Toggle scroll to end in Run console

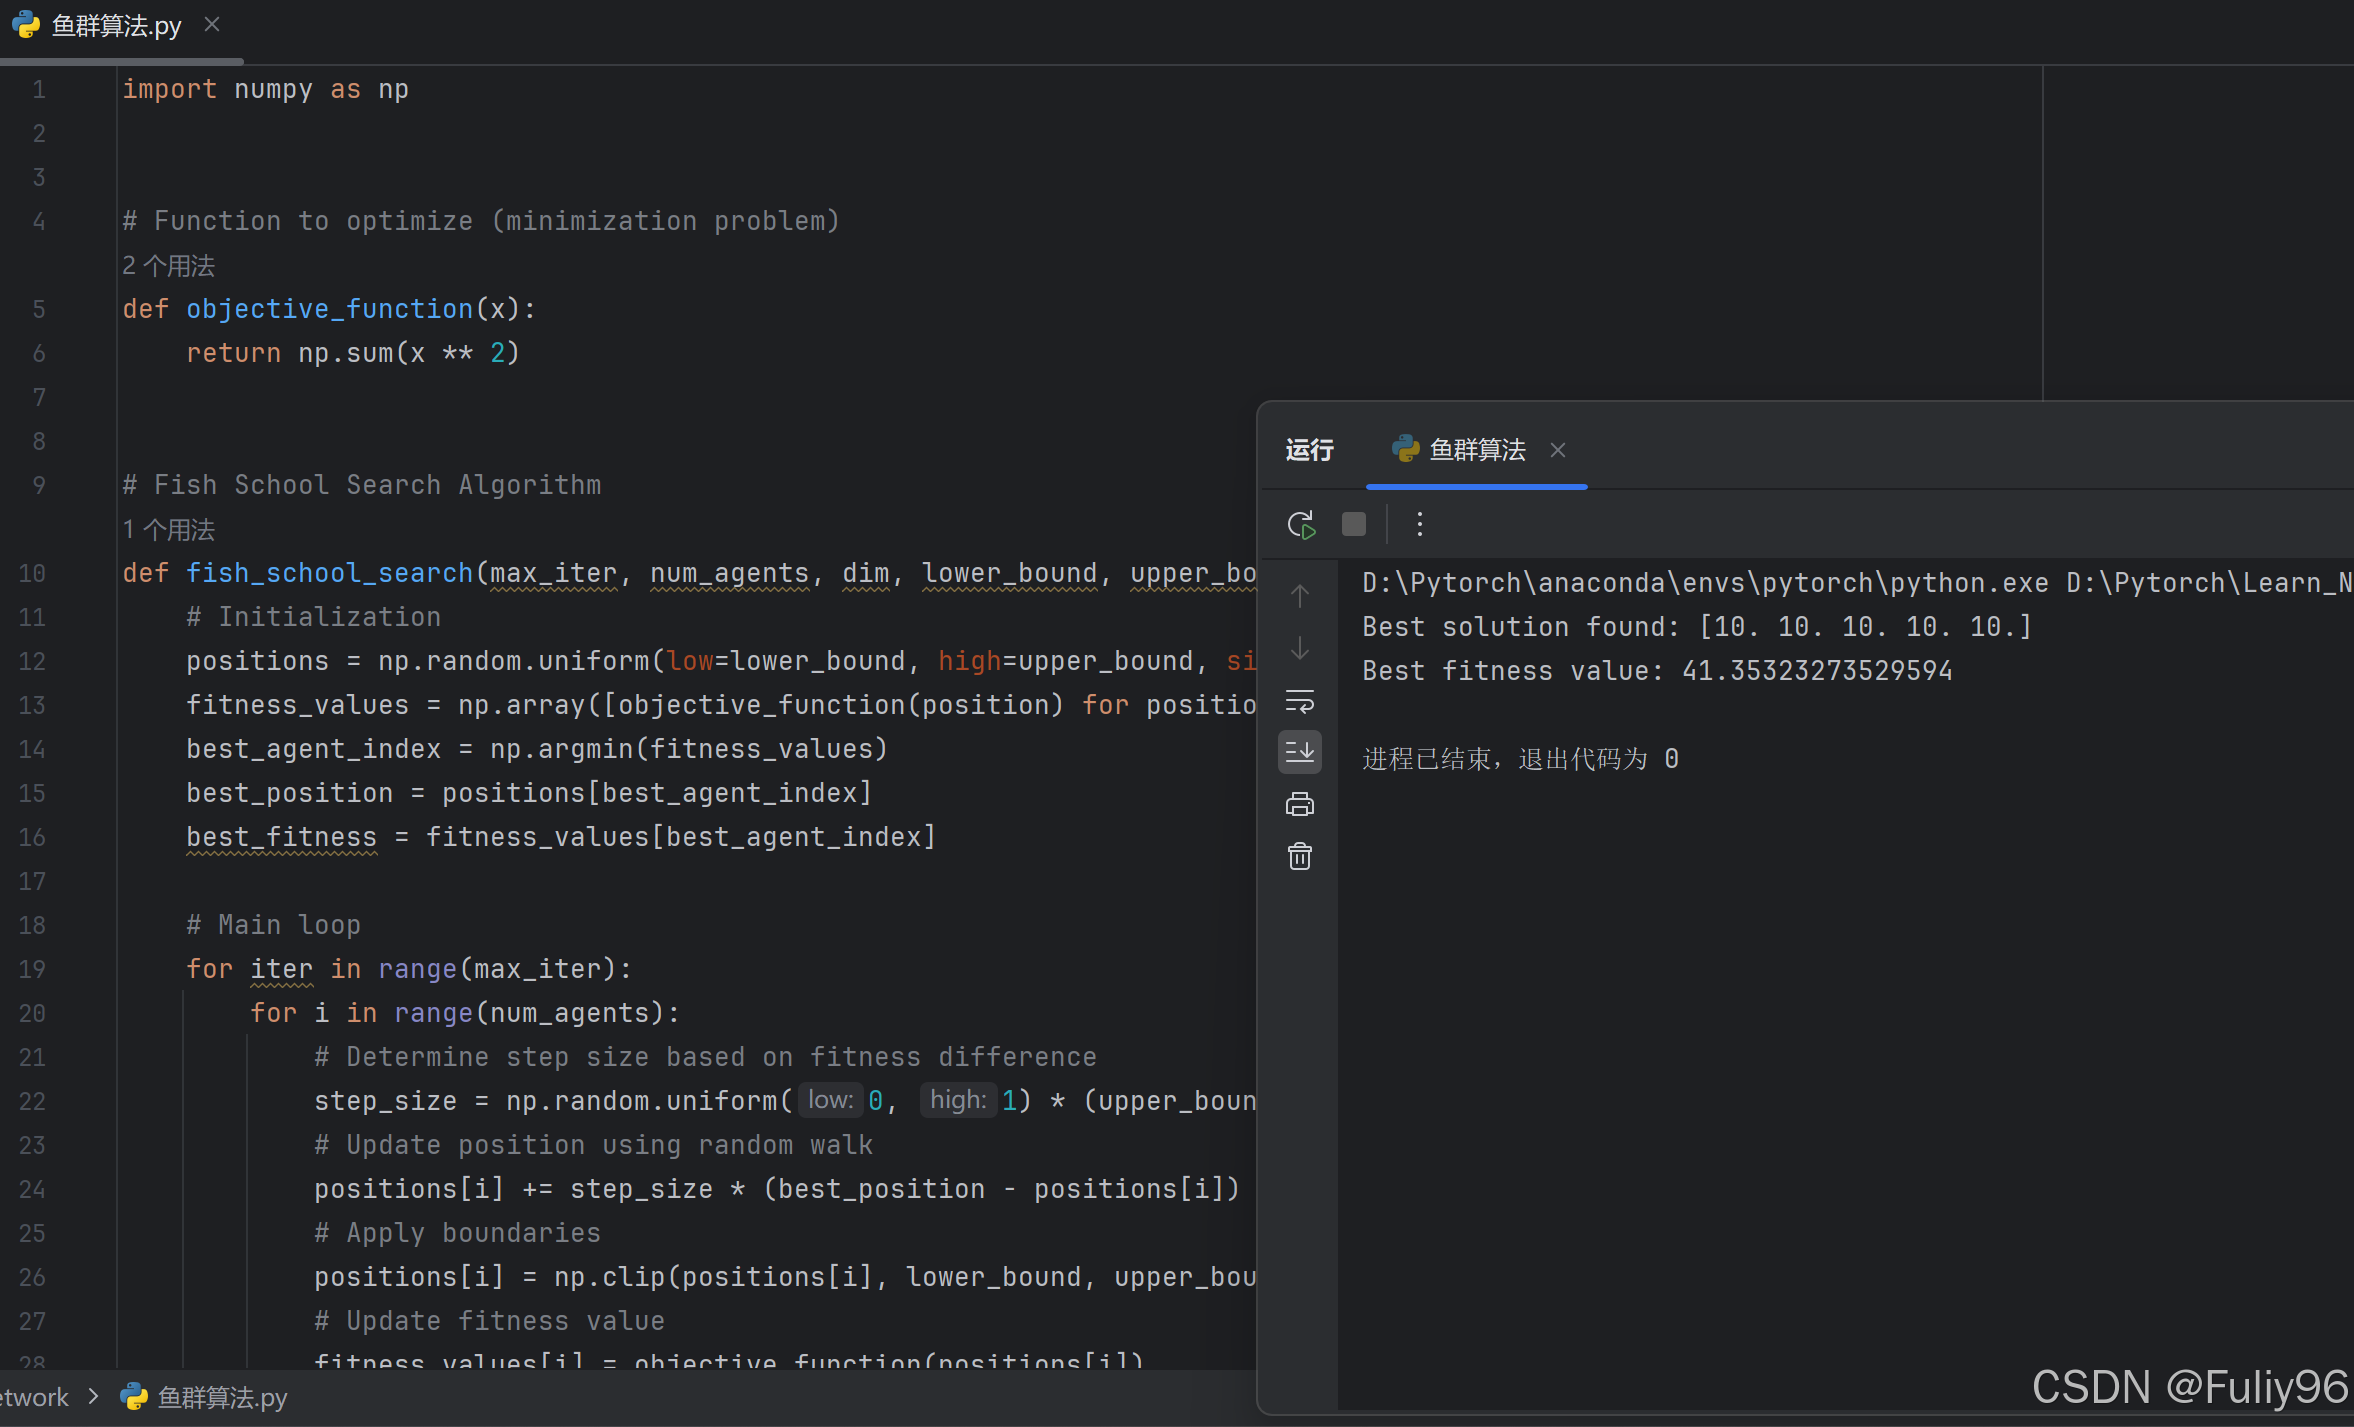pyautogui.click(x=1300, y=752)
